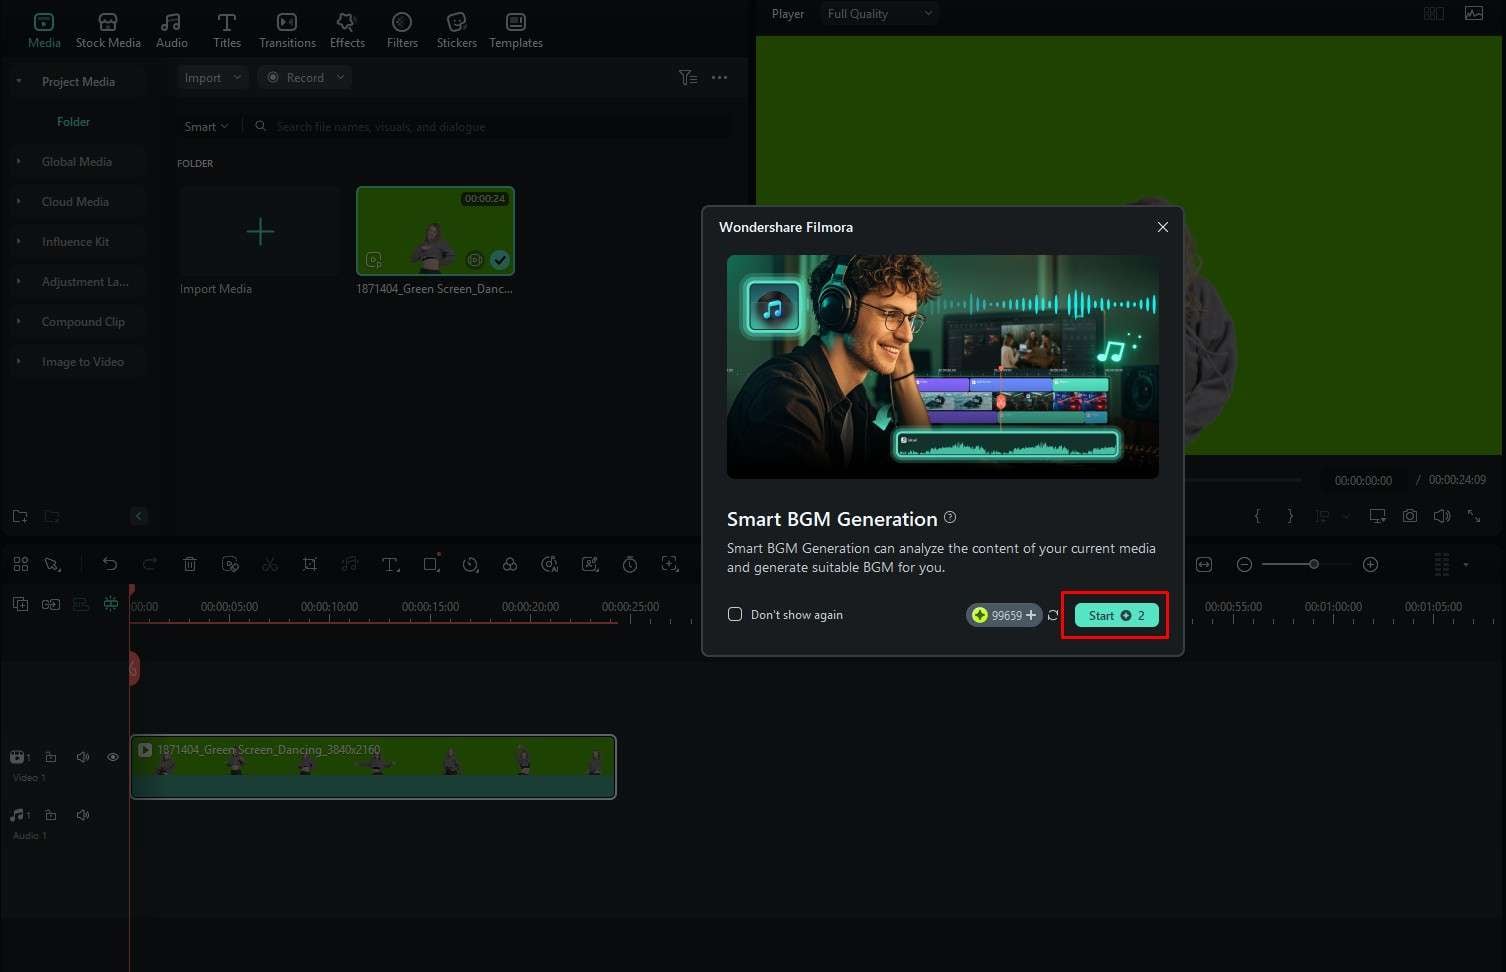Viewport: 1506px width, 972px height.
Task: Toggle visibility eye of Video 1 track
Action: [x=113, y=757]
